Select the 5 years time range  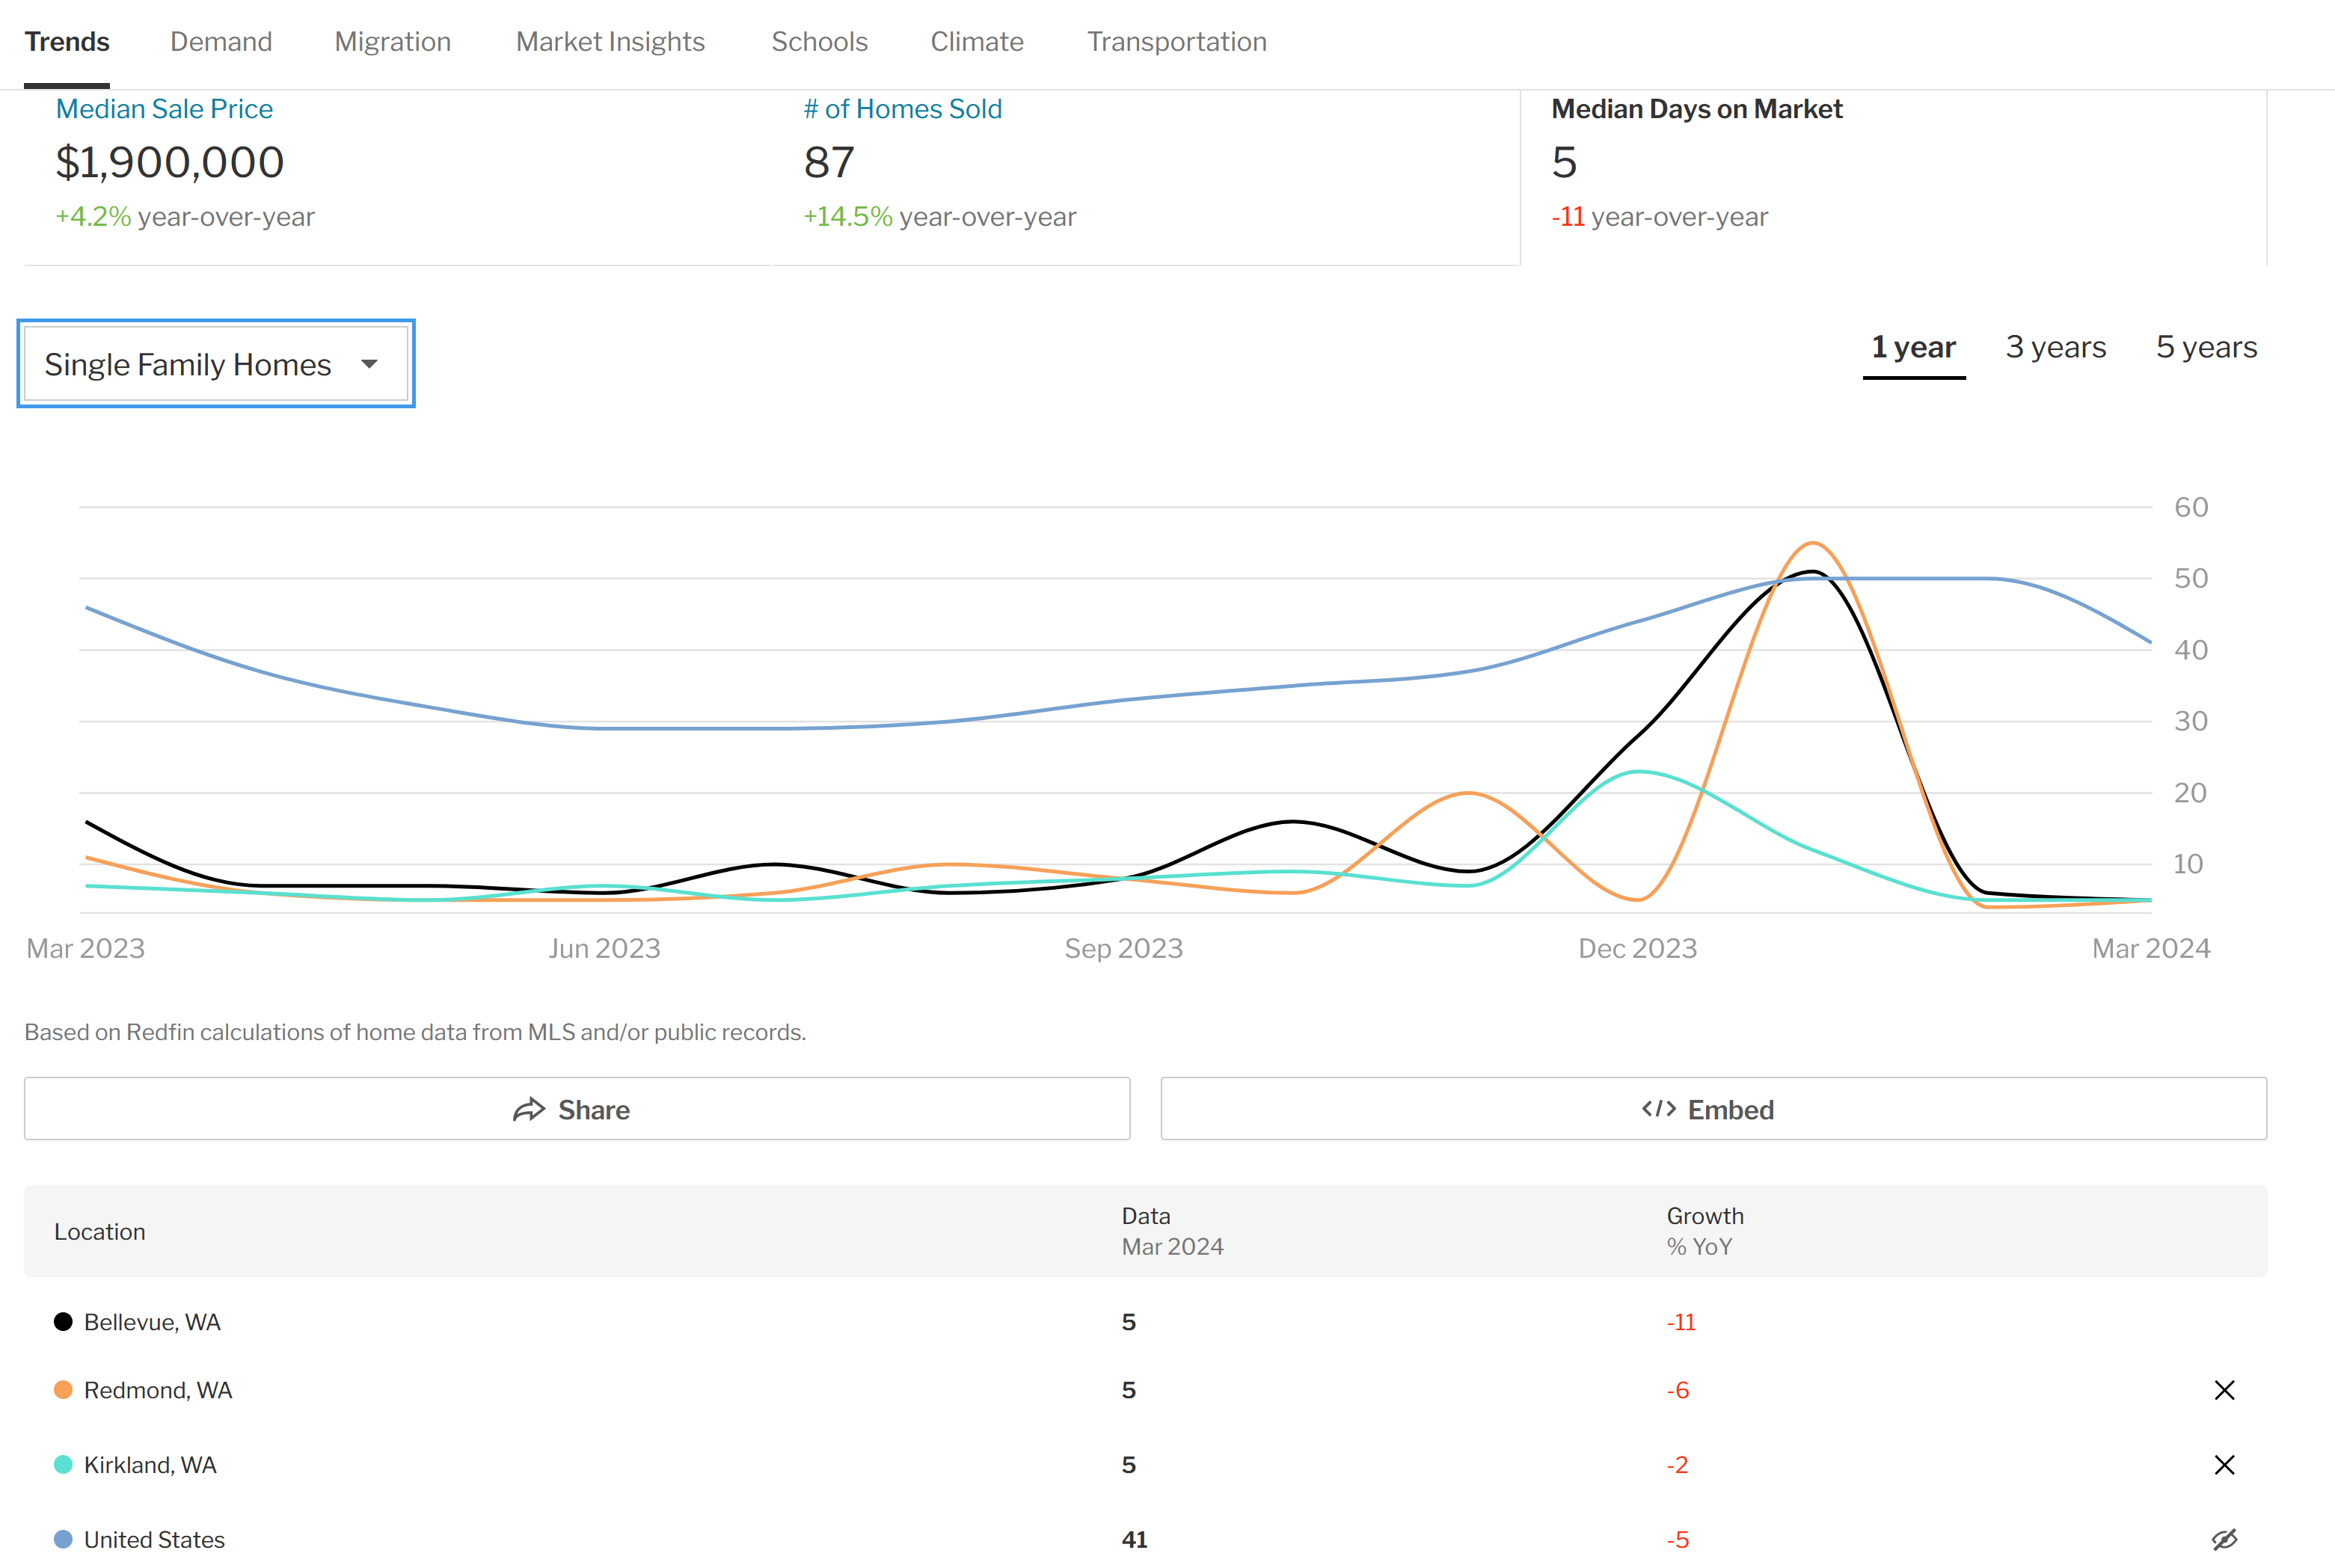pyautogui.click(x=2207, y=347)
